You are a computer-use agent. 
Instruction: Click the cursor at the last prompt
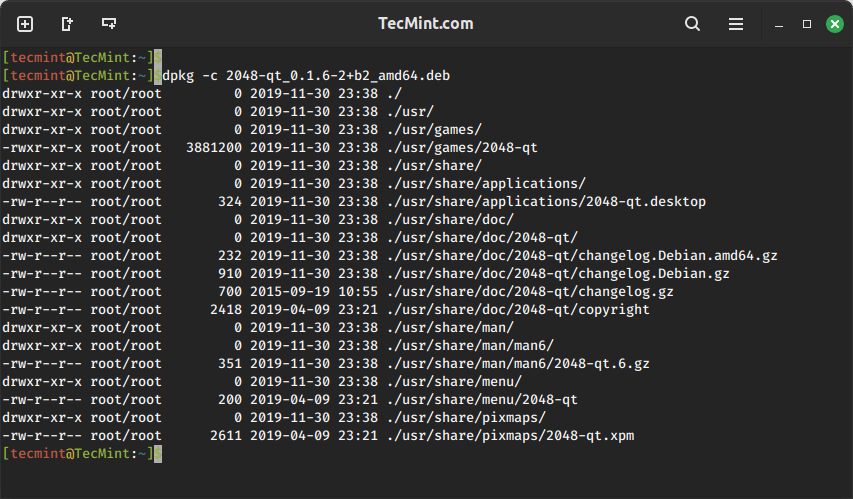point(158,453)
